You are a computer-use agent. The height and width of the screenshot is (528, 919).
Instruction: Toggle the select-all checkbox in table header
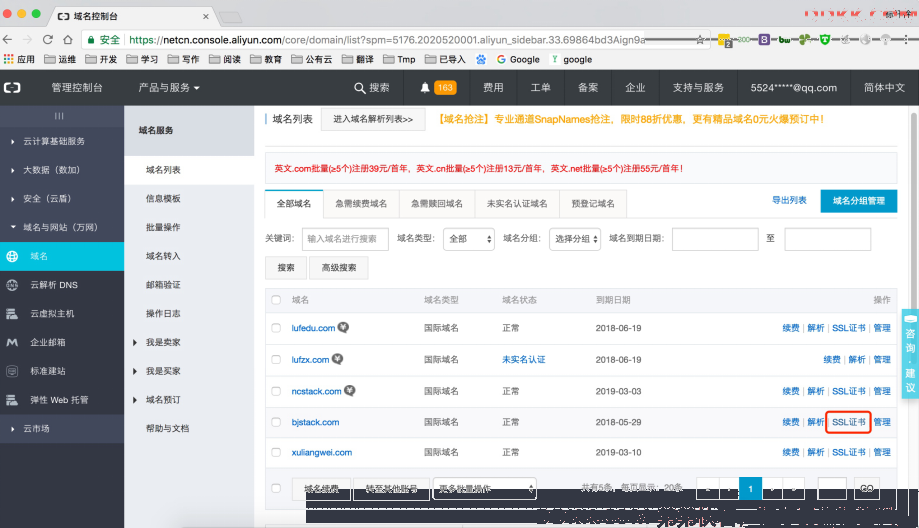tap(276, 300)
